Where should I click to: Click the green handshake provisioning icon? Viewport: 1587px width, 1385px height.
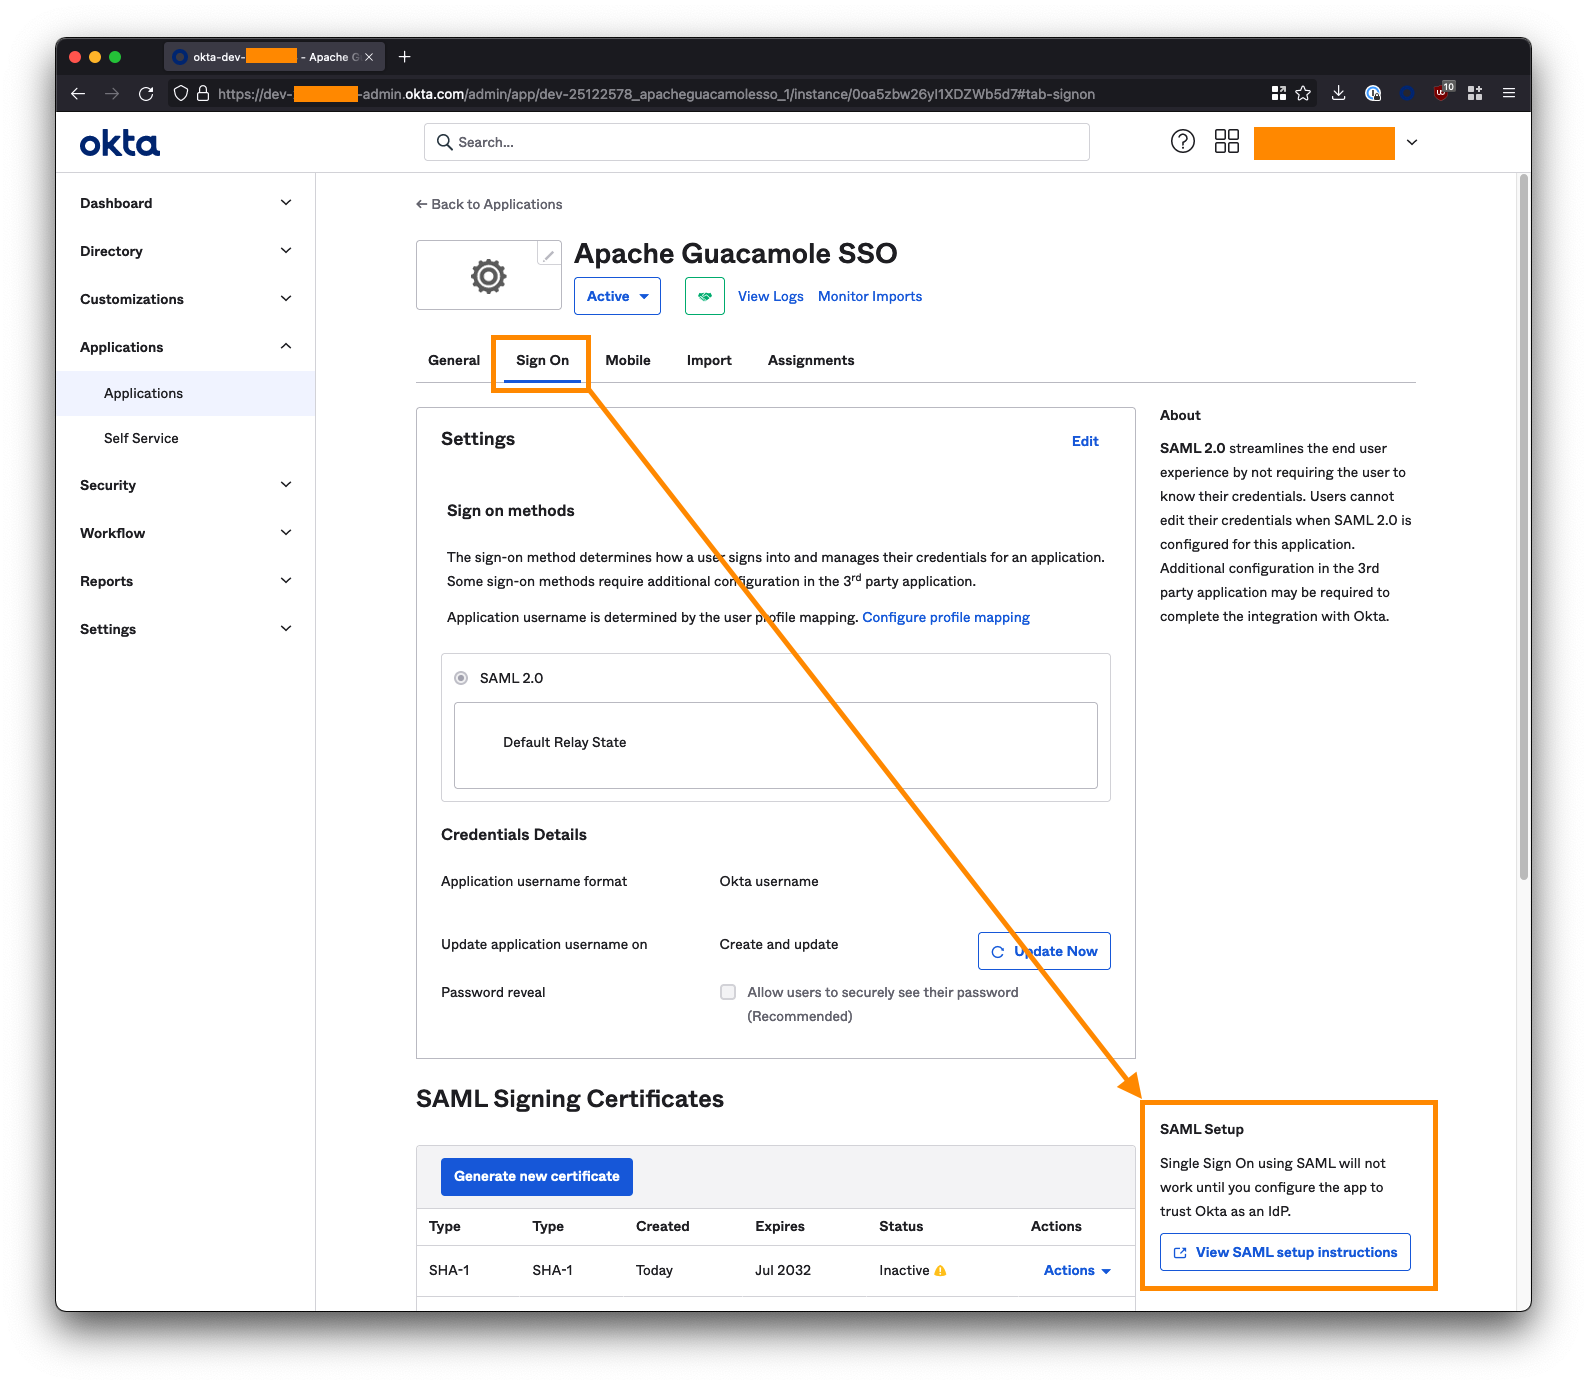click(704, 296)
